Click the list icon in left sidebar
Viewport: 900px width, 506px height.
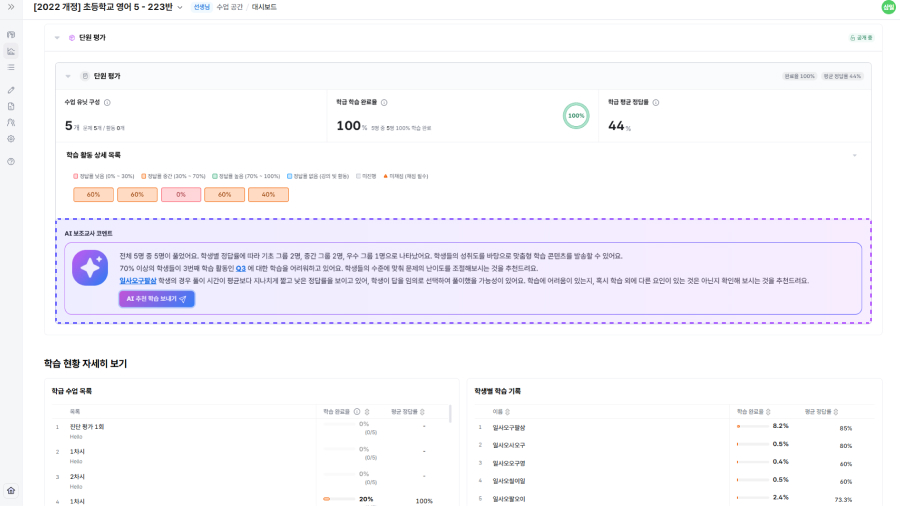[x=11, y=67]
